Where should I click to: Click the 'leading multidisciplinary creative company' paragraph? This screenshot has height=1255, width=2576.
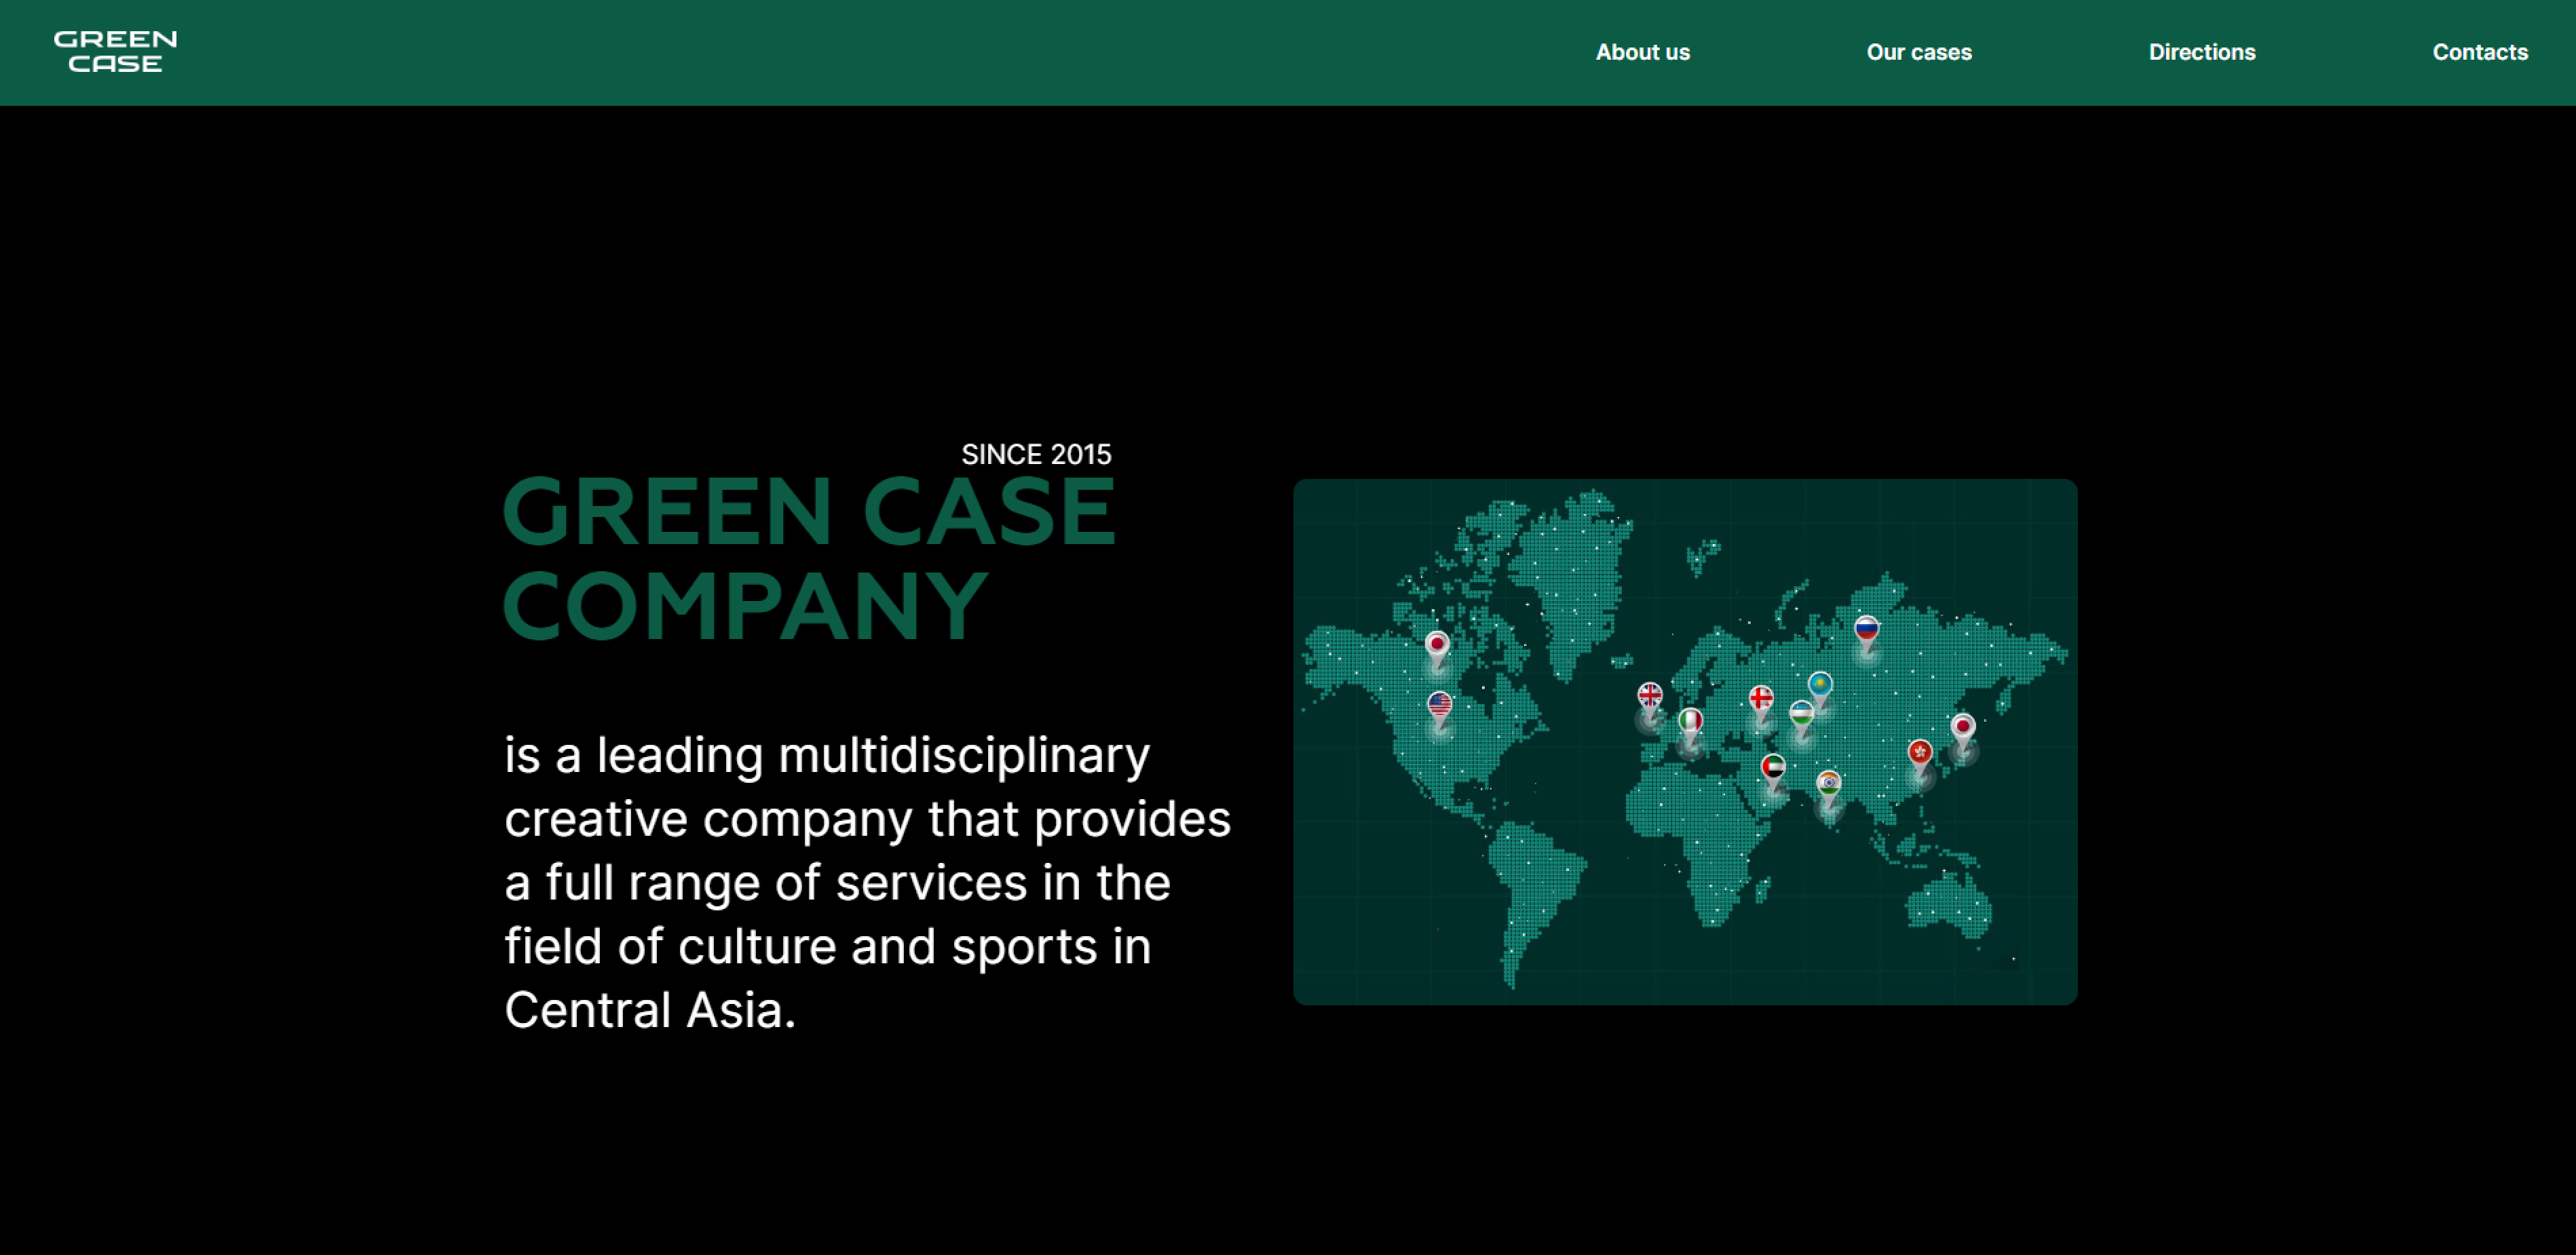[867, 882]
